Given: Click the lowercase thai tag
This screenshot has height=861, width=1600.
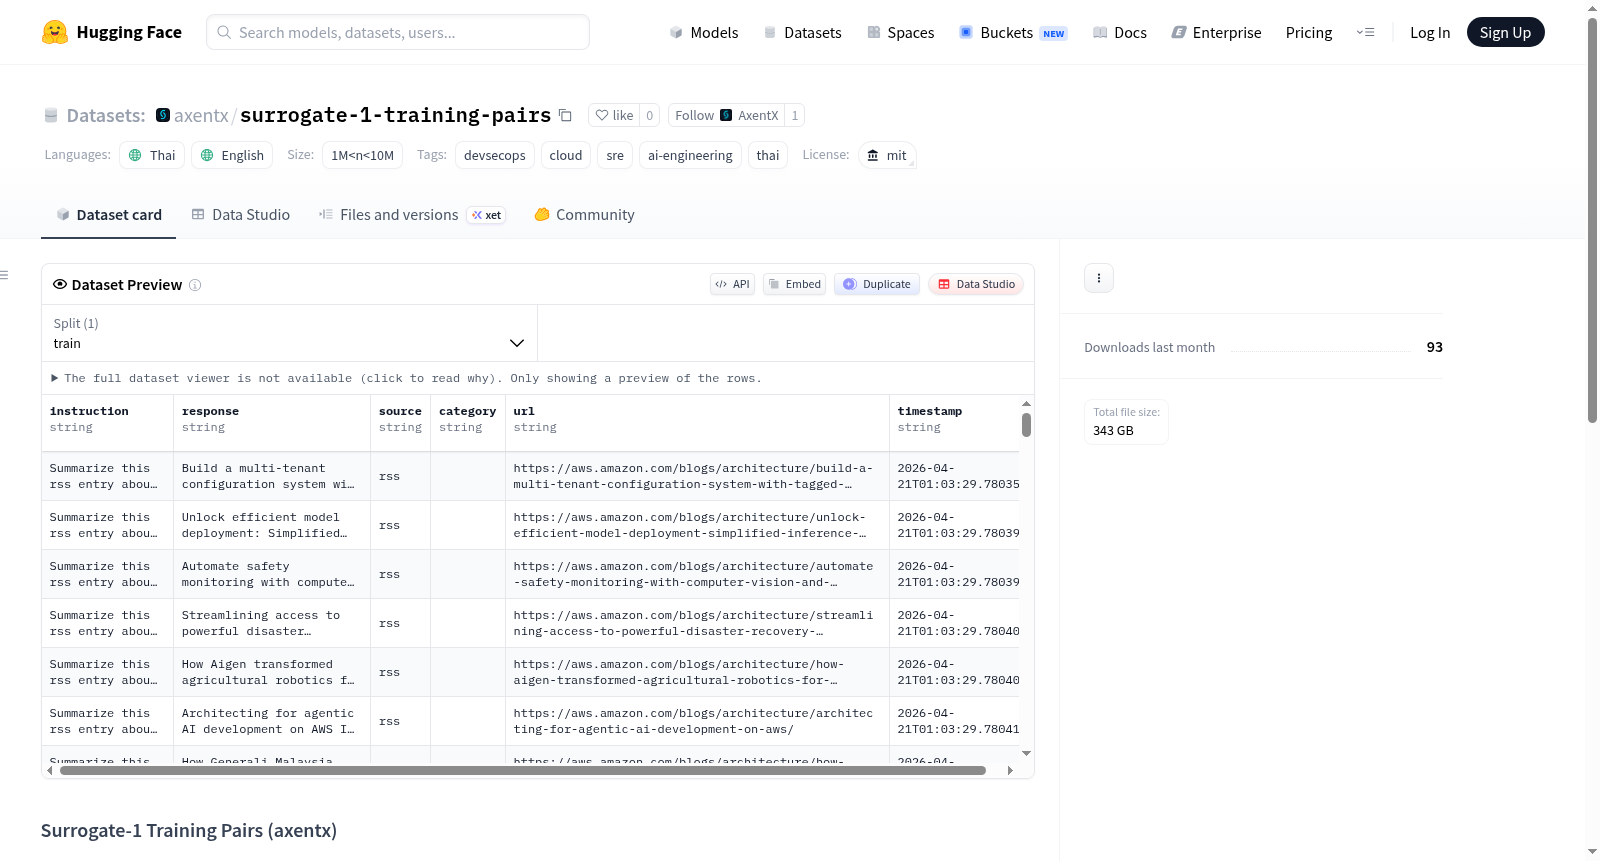Looking at the screenshot, I should click(768, 155).
